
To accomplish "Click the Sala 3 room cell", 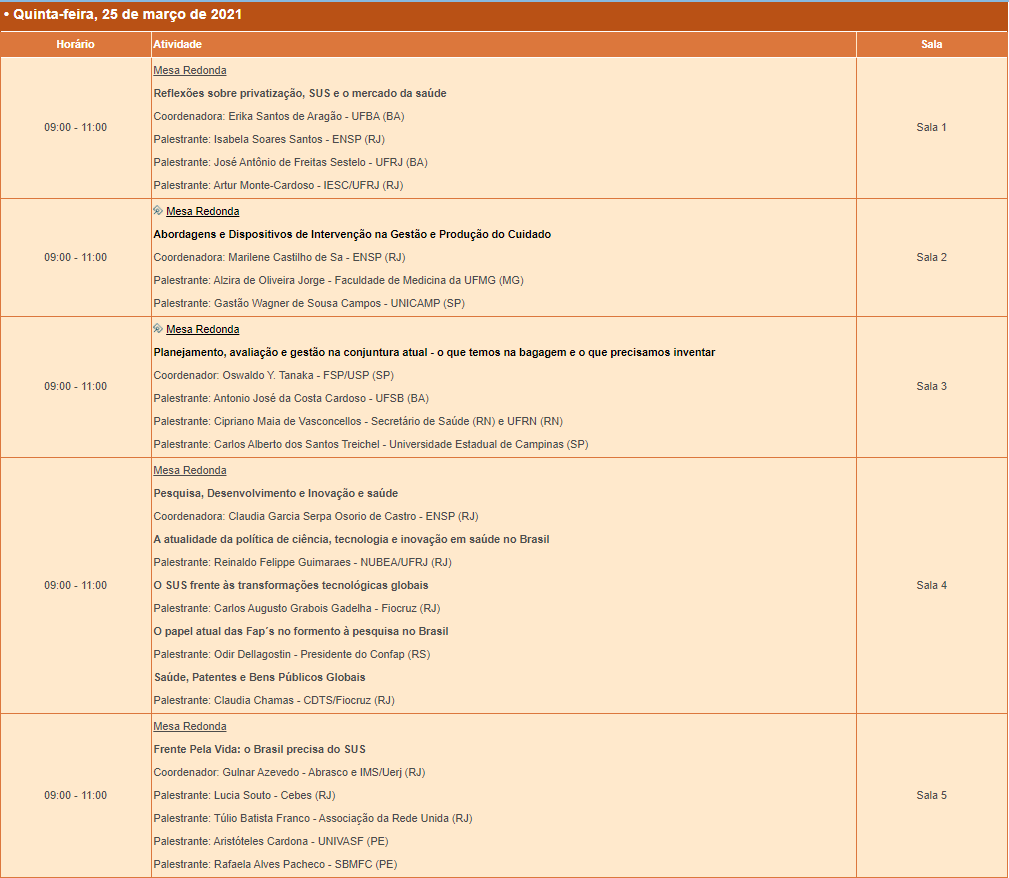I will tap(932, 386).
